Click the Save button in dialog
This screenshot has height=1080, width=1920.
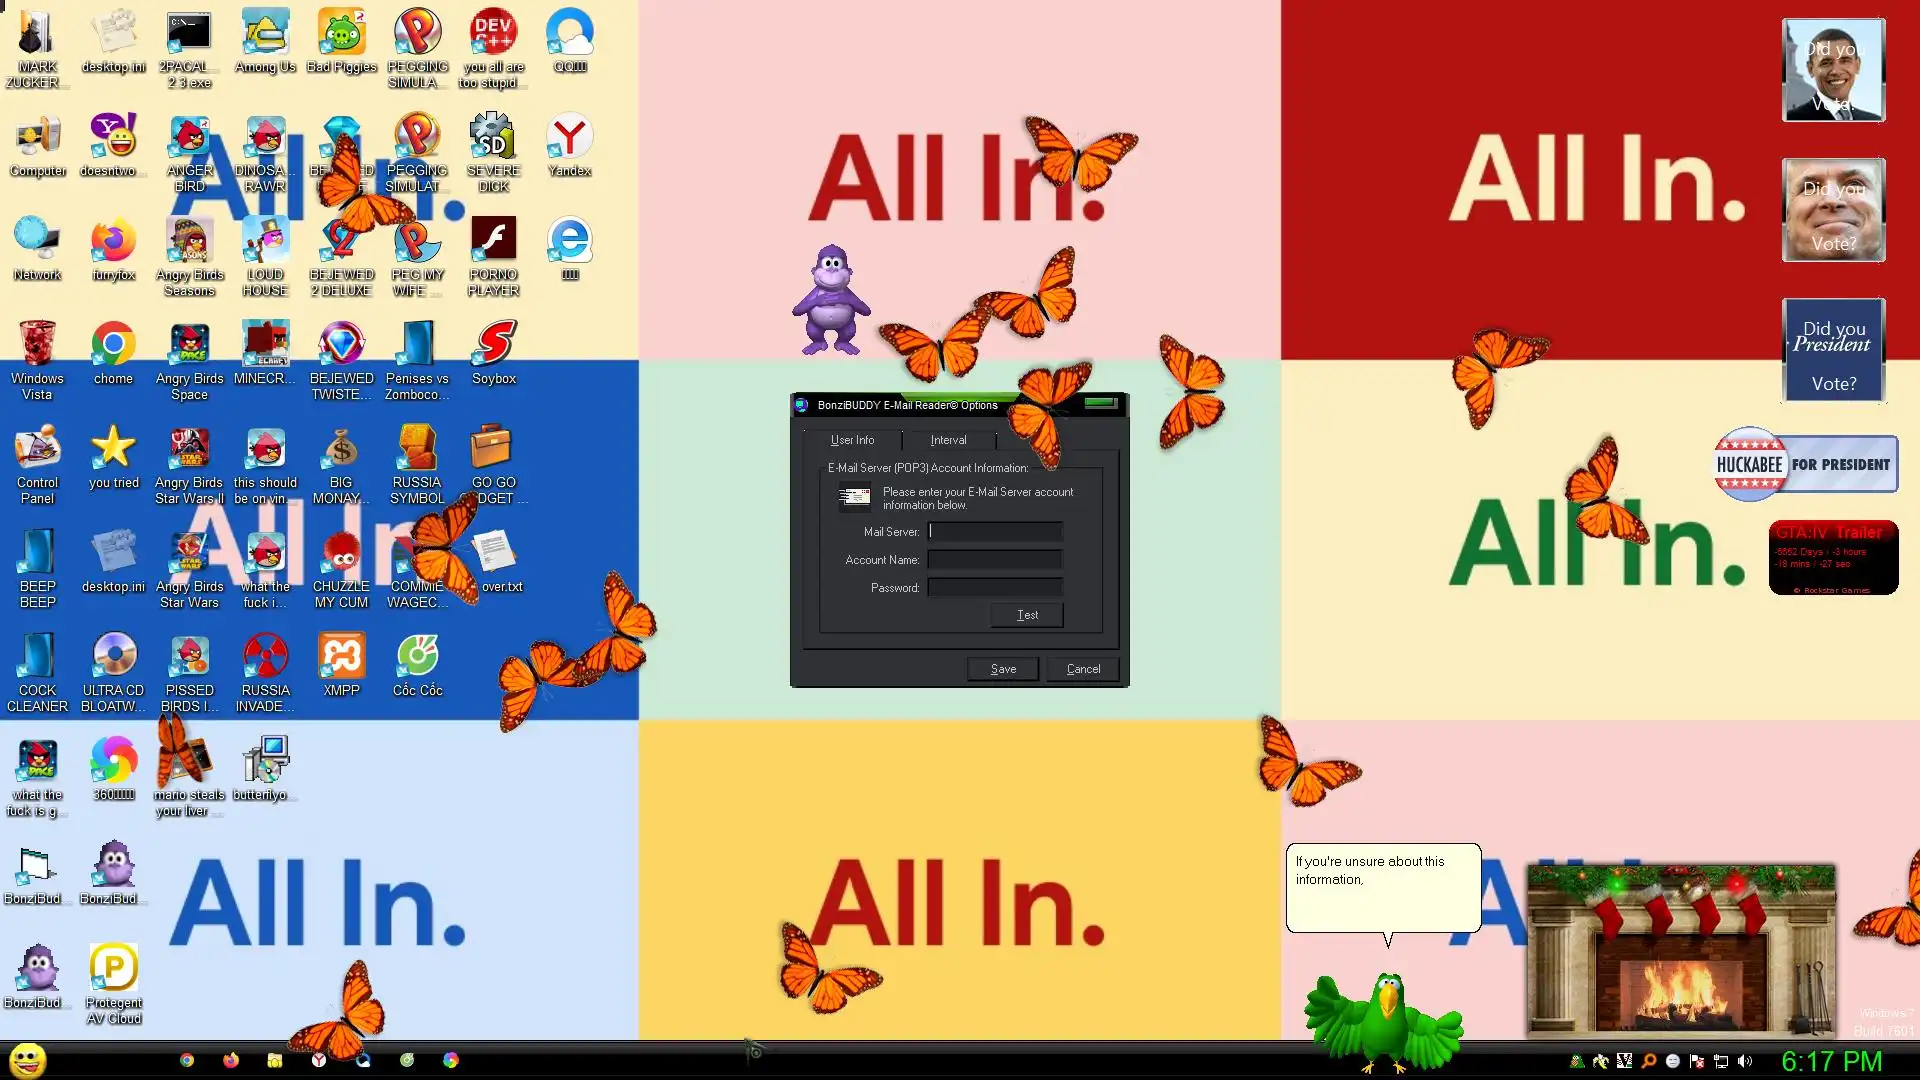tap(1003, 669)
